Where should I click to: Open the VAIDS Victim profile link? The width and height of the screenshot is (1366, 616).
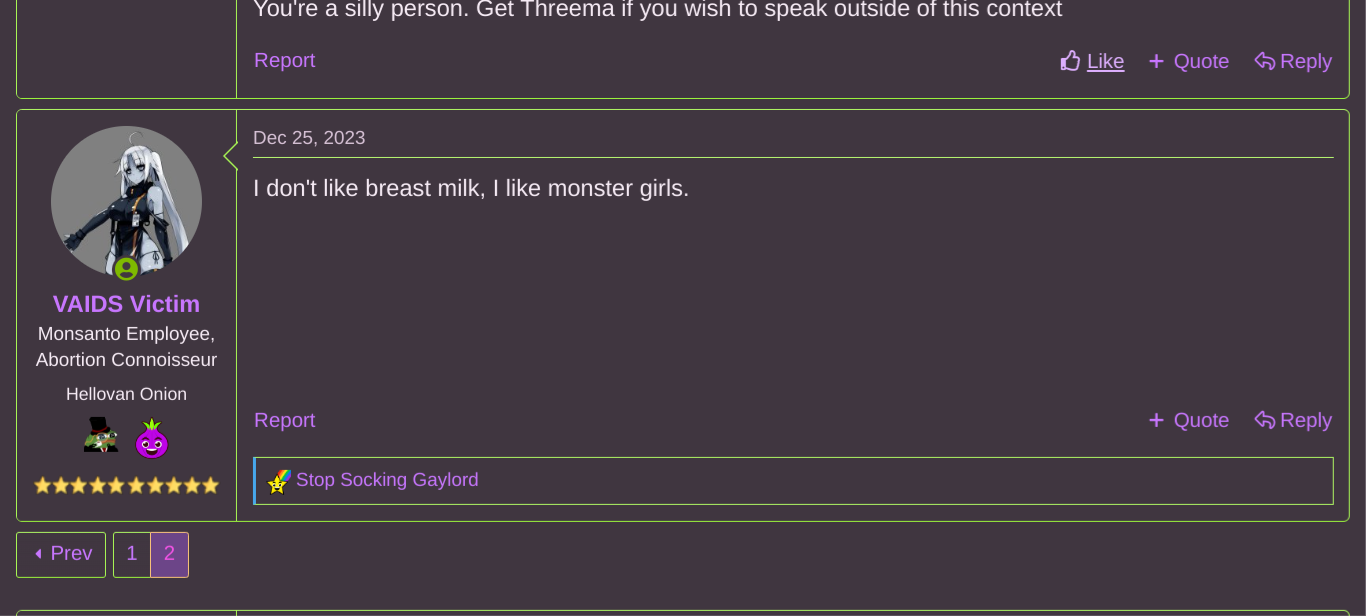[x=126, y=304]
